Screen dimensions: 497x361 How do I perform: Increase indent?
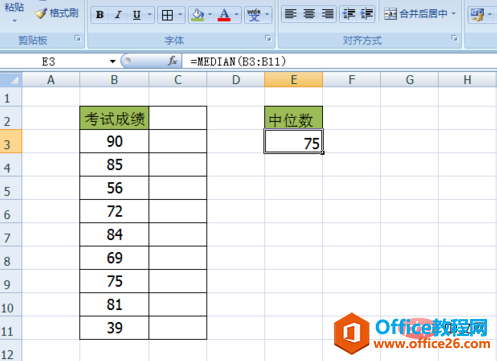point(367,14)
